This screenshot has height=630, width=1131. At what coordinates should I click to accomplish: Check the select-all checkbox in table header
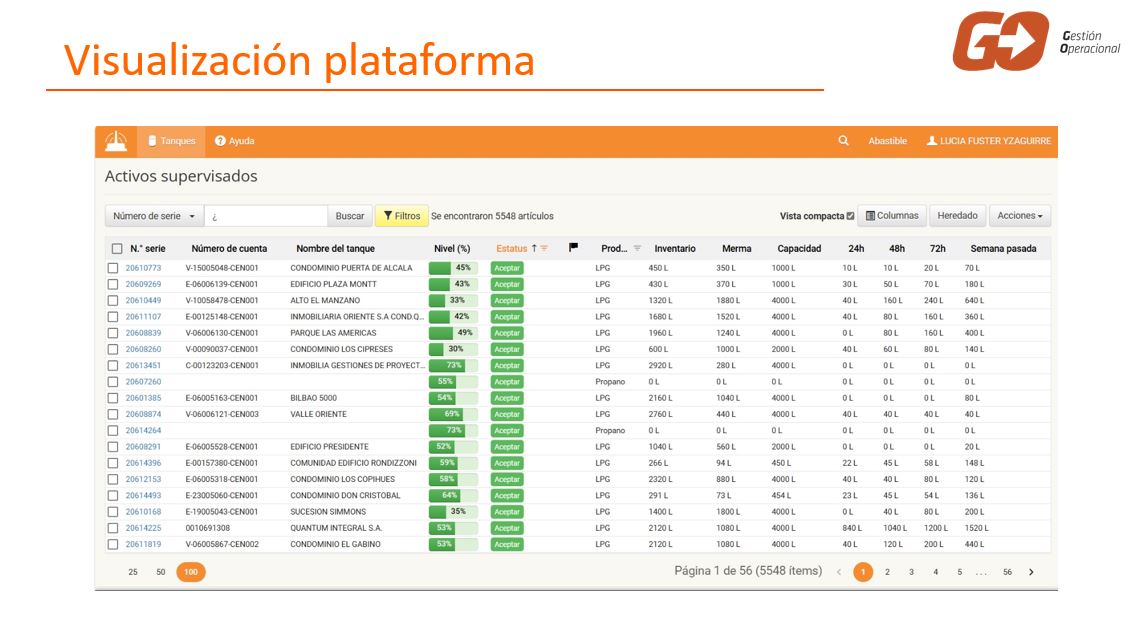click(x=117, y=248)
